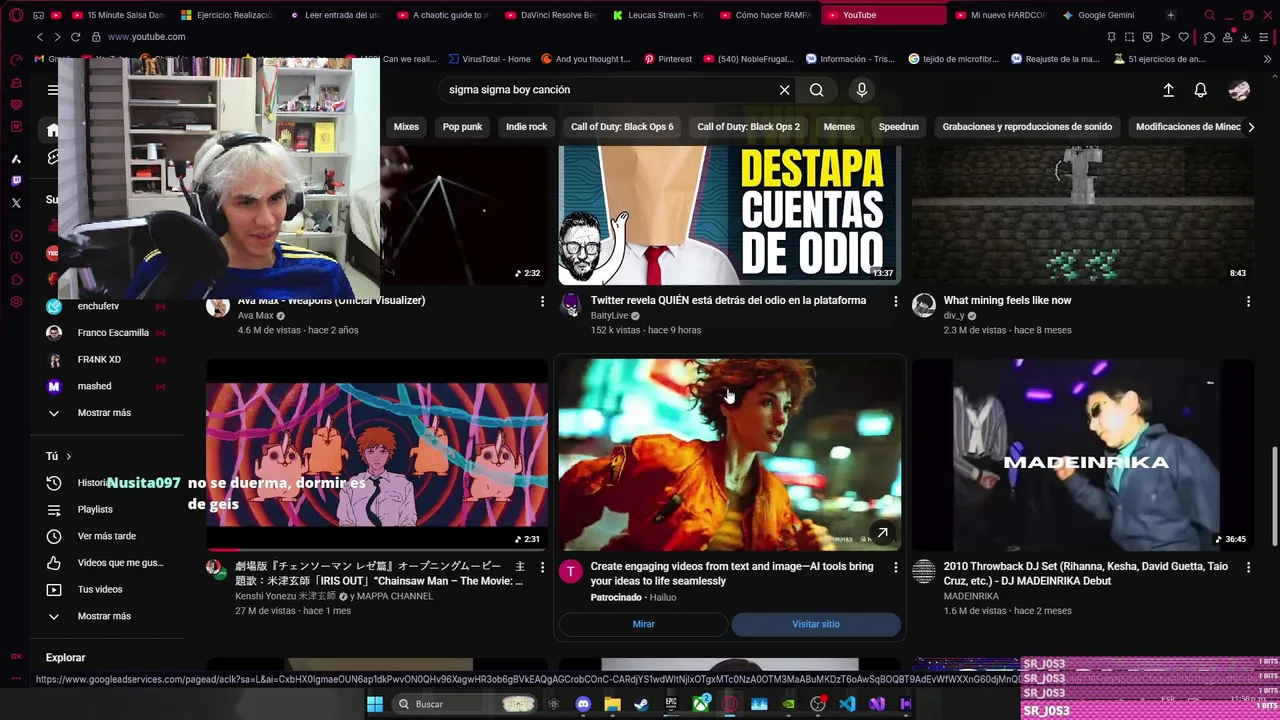Open Xbox app from the taskbar
1280x720 pixels.
pos(701,704)
